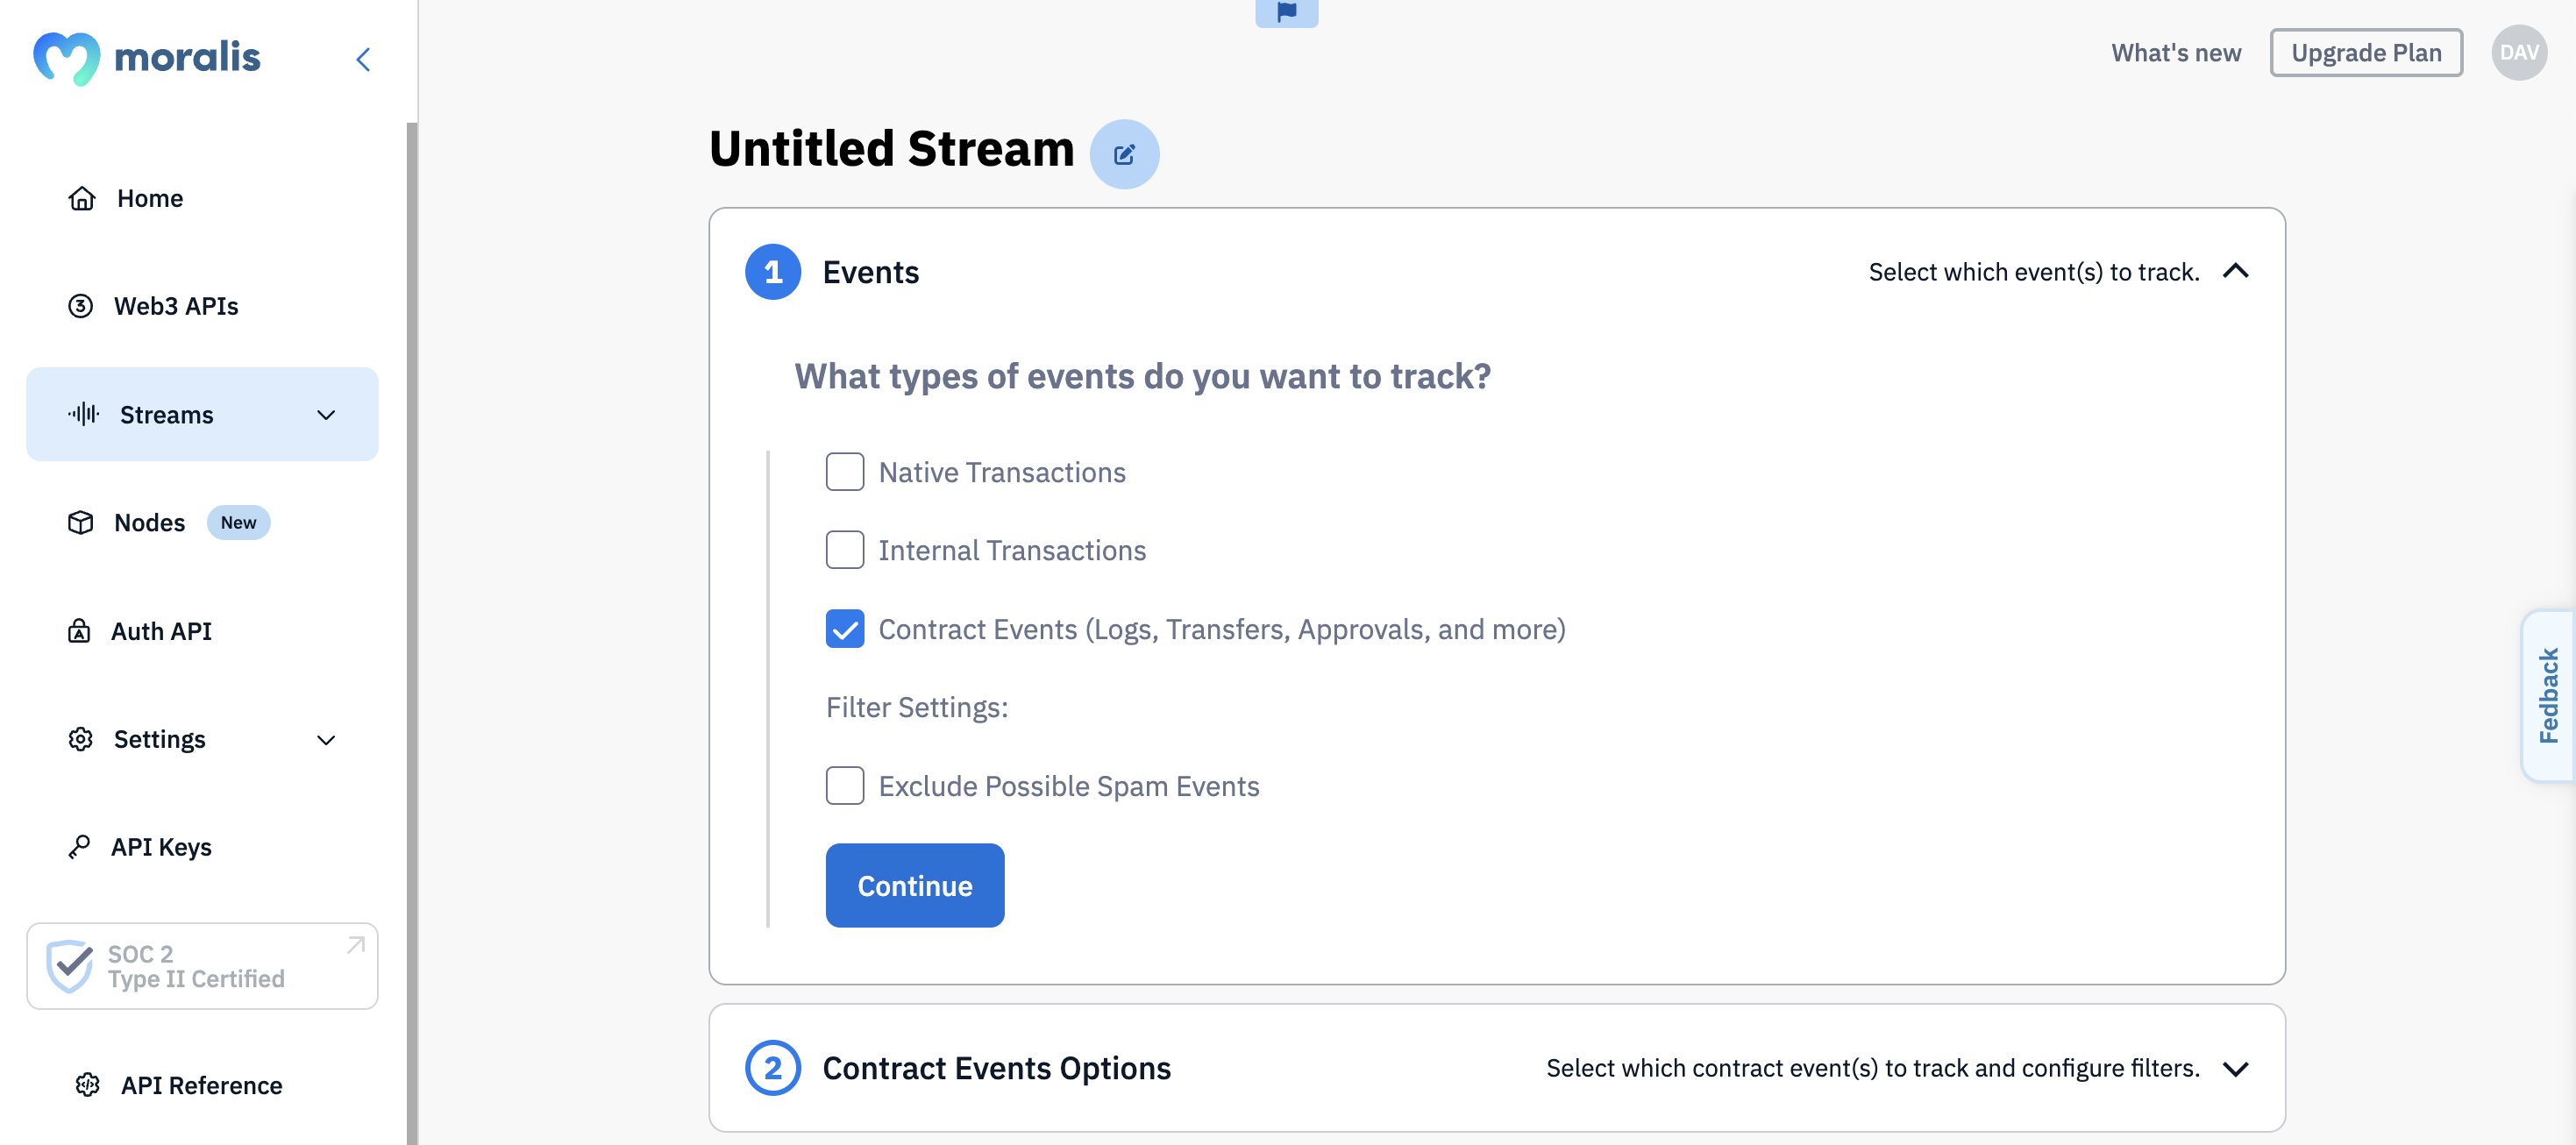
Task: Open the Feedback side tab
Action: coord(2548,696)
